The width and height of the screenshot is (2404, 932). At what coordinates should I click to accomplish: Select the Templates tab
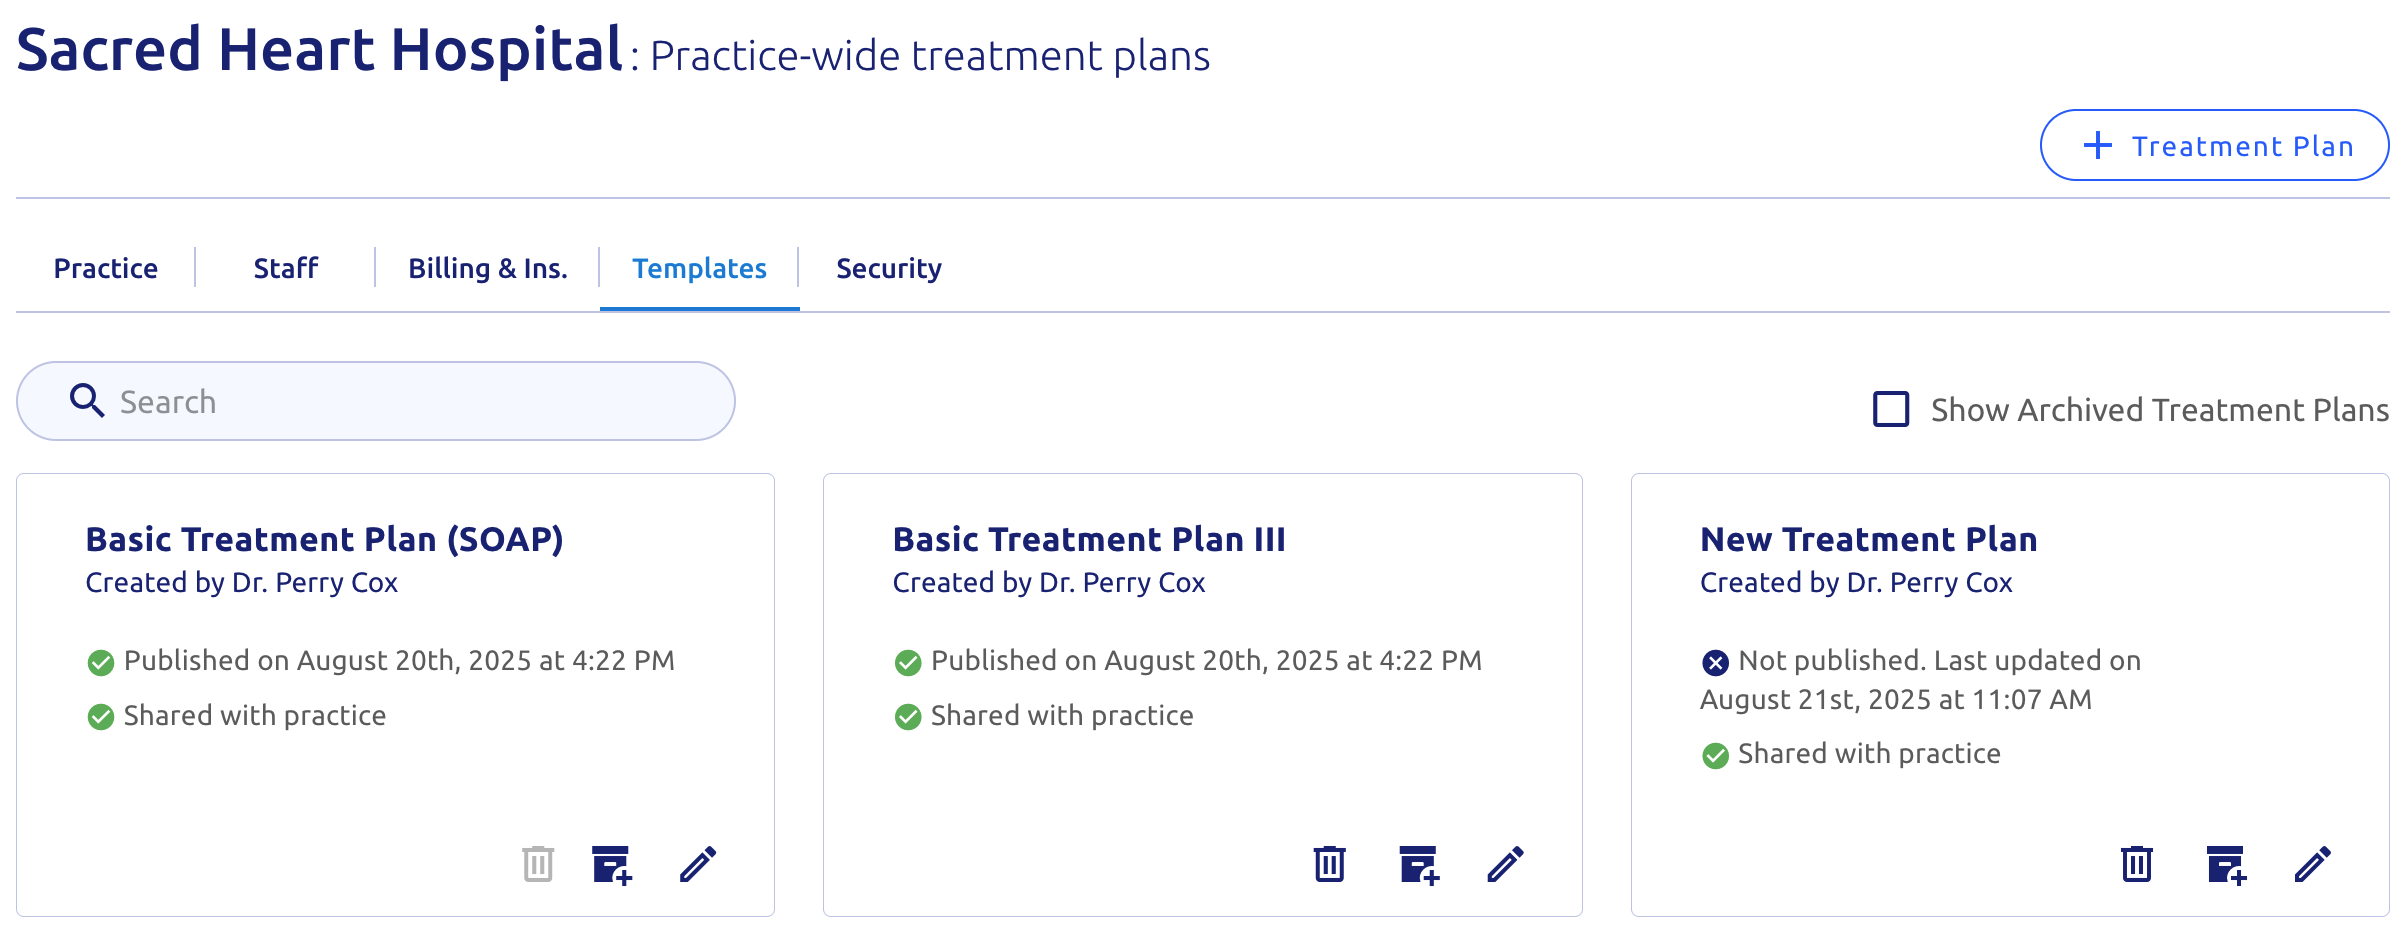(699, 268)
